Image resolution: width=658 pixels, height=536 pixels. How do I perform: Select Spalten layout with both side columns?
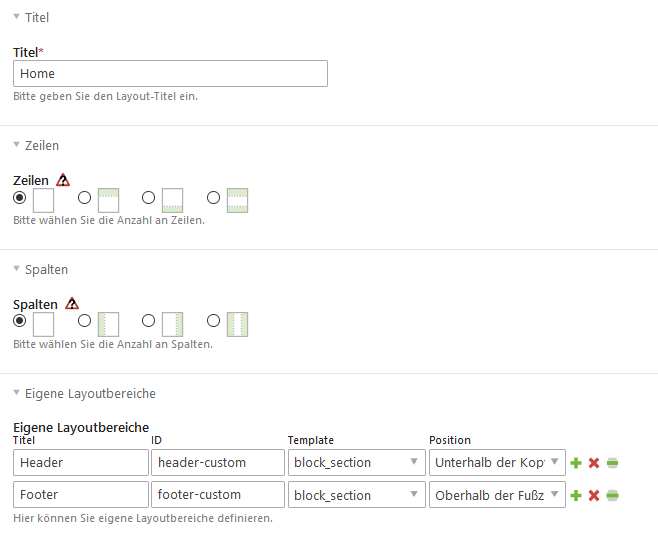point(214,321)
